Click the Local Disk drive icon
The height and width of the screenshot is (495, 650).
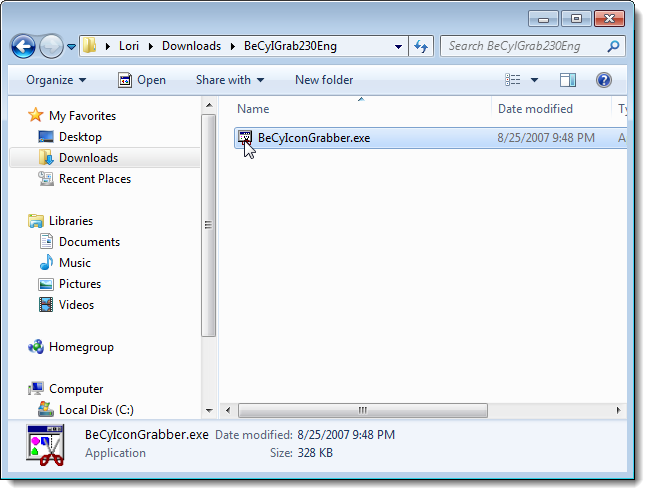(x=46, y=409)
